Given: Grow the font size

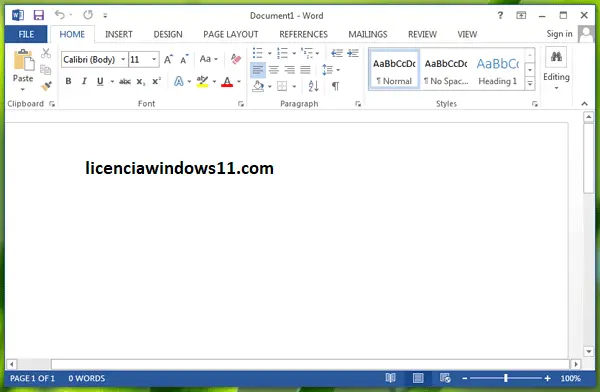Looking at the screenshot, I should tap(168, 59).
